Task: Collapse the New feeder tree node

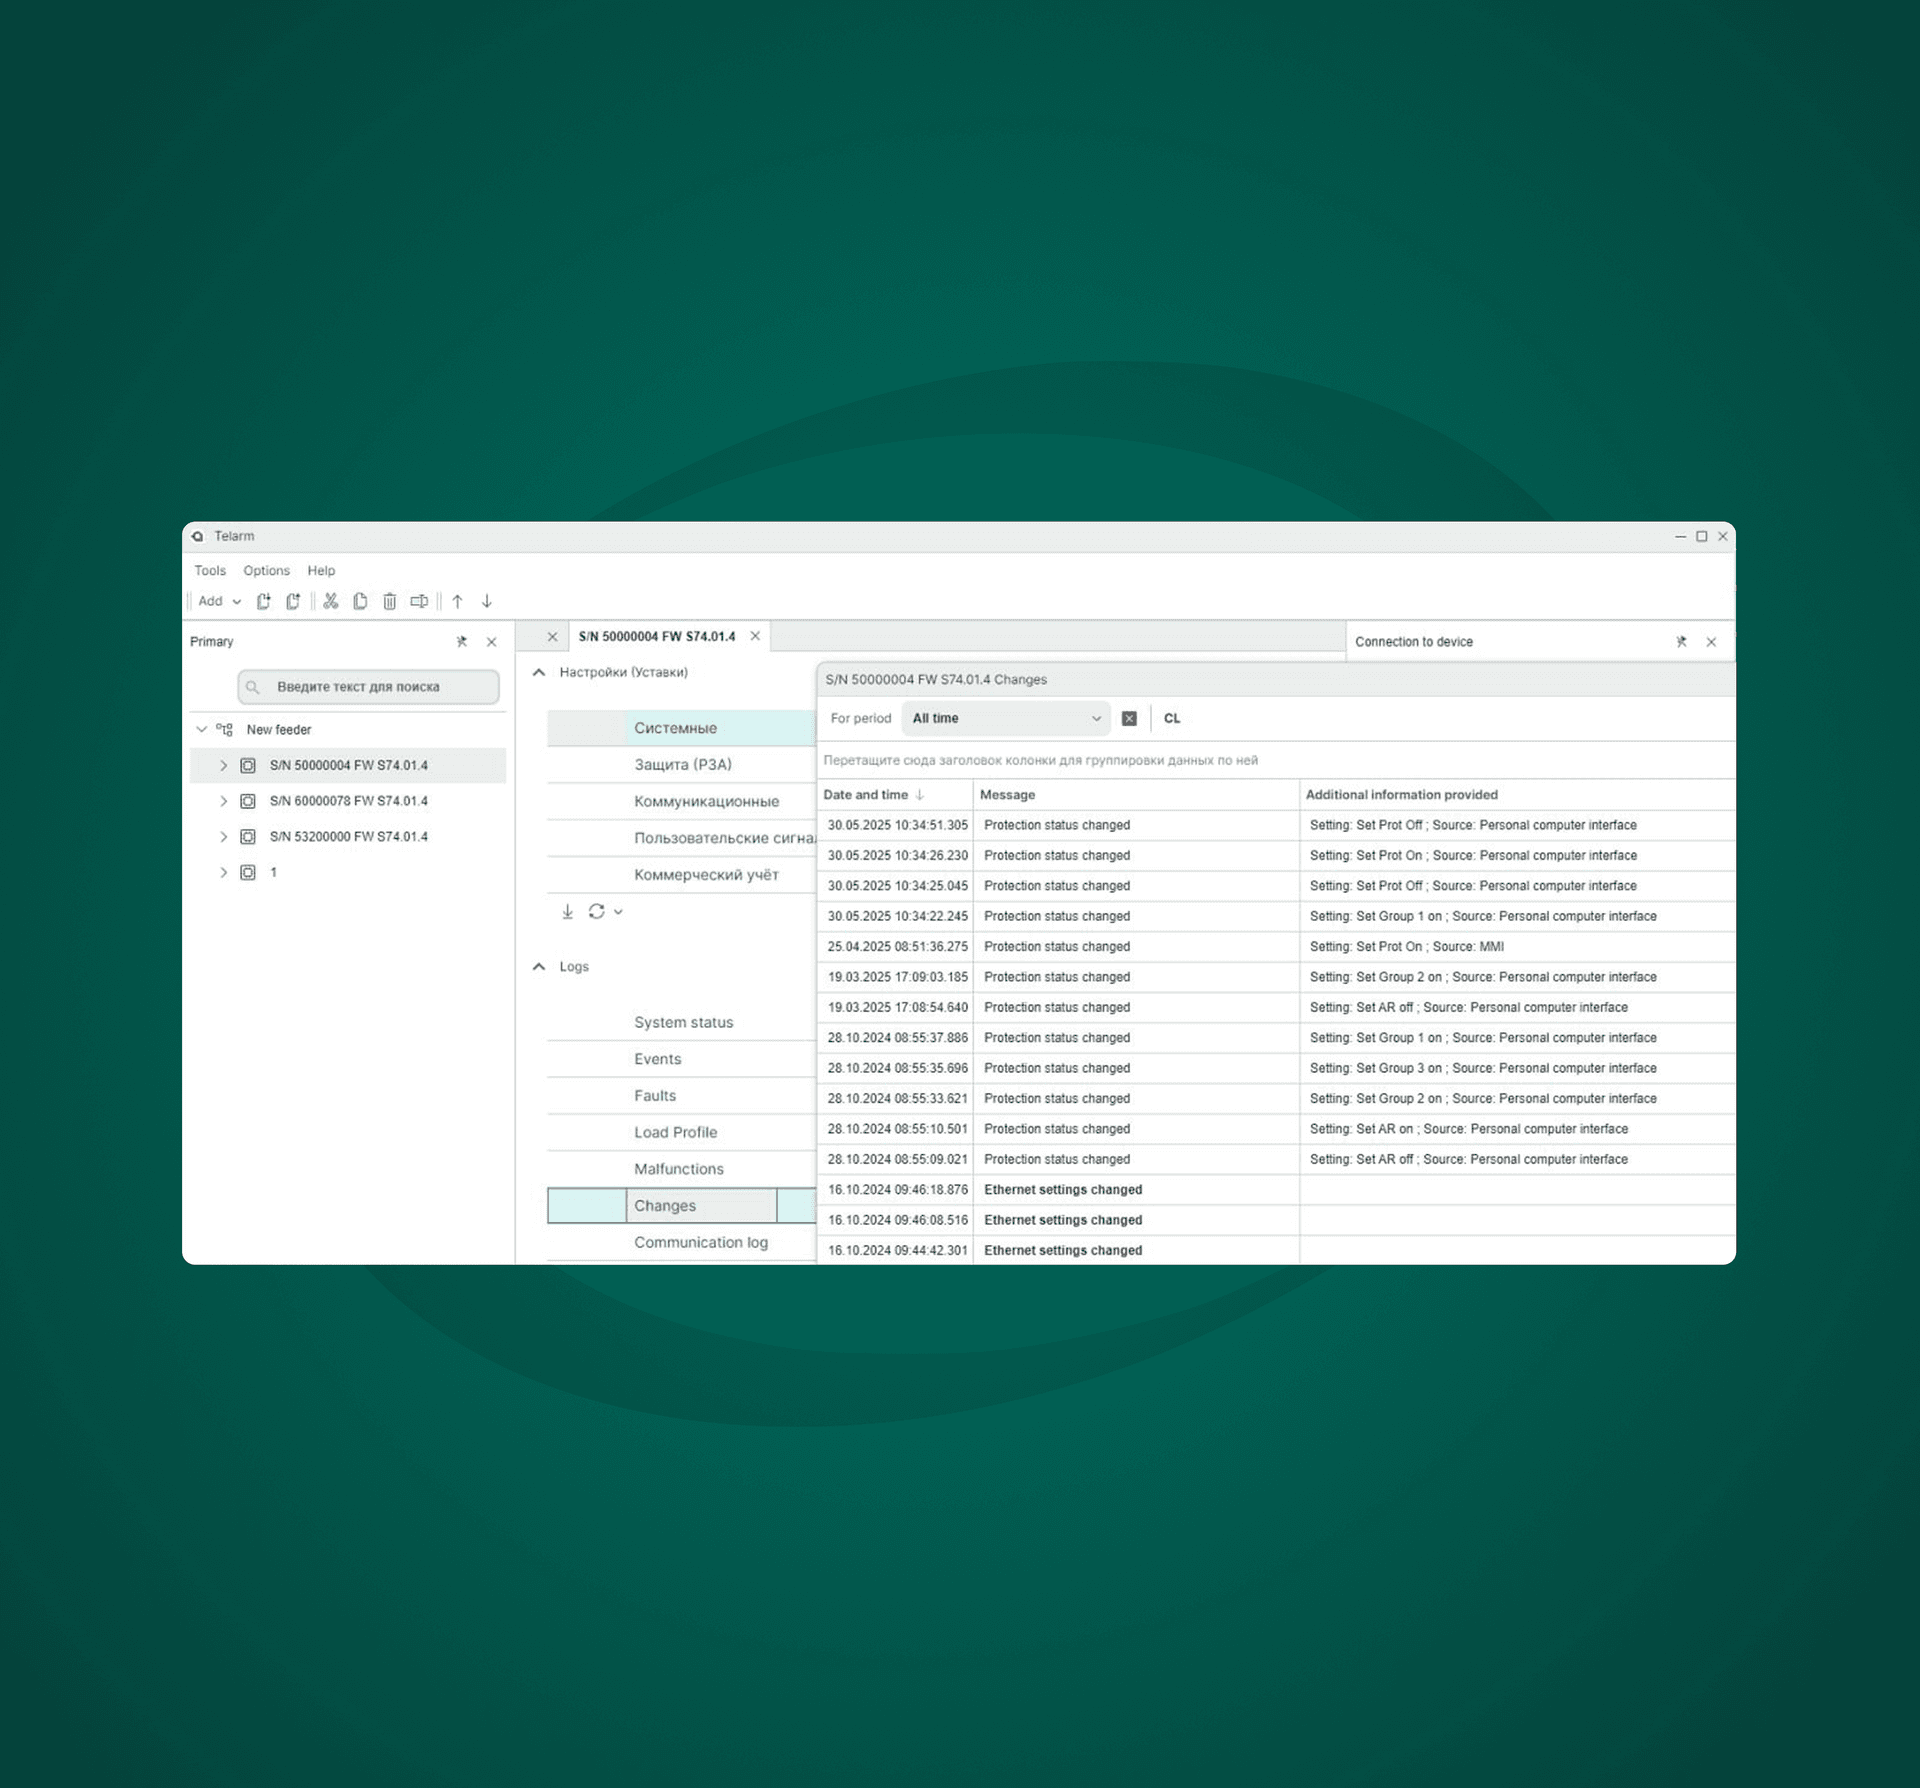Action: tap(201, 729)
